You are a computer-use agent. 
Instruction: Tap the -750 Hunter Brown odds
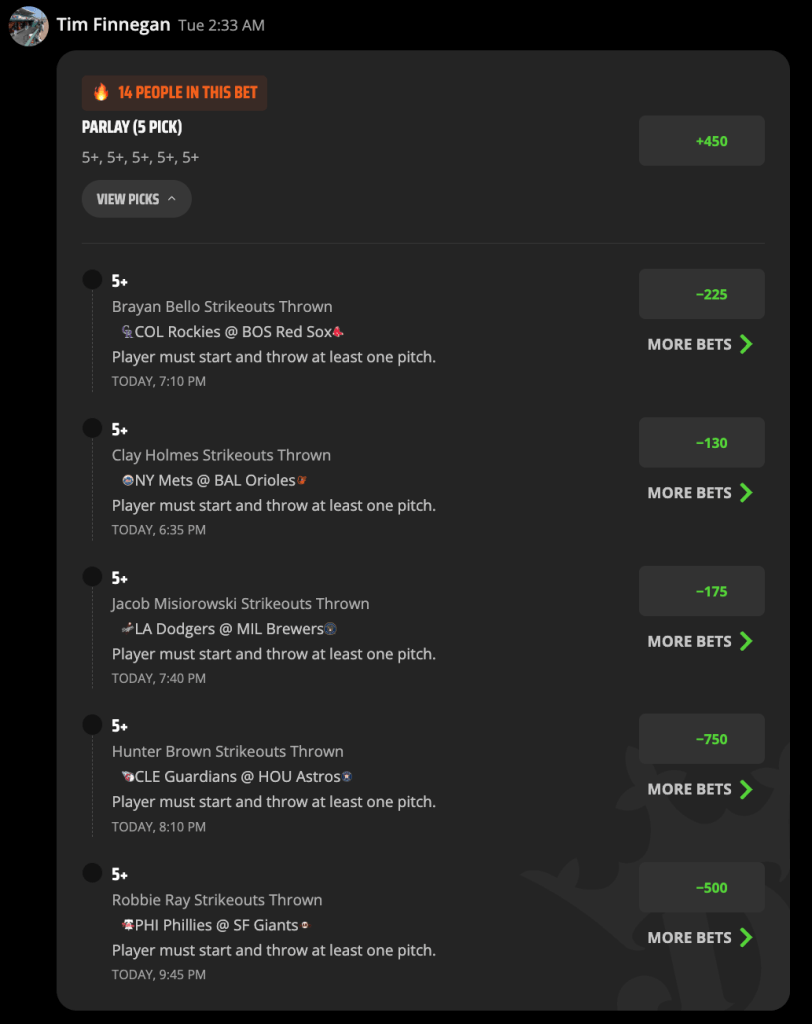click(702, 739)
